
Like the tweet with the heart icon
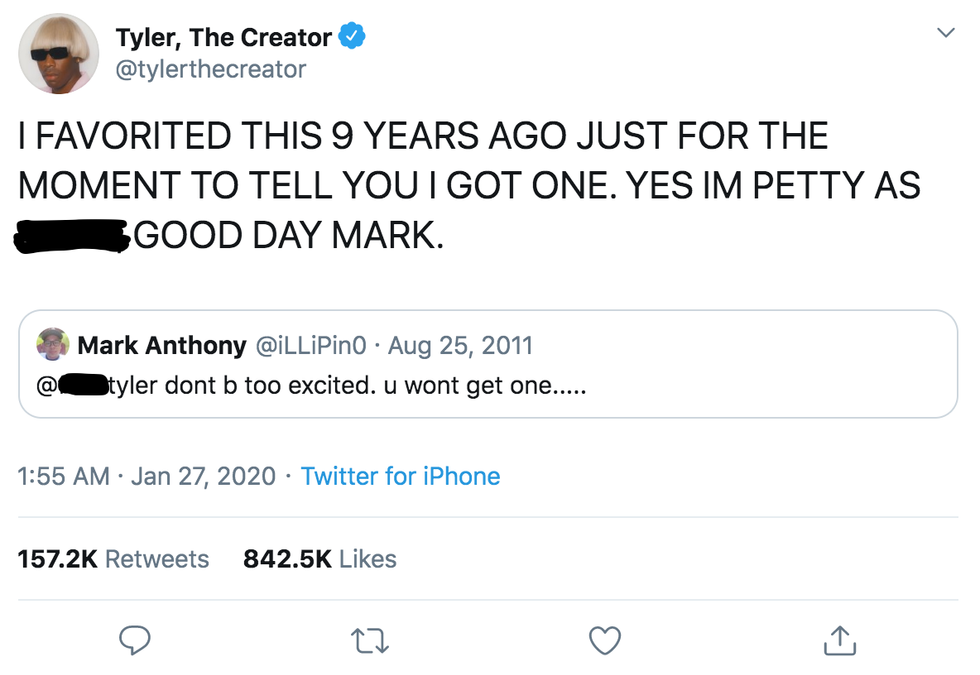point(604,640)
